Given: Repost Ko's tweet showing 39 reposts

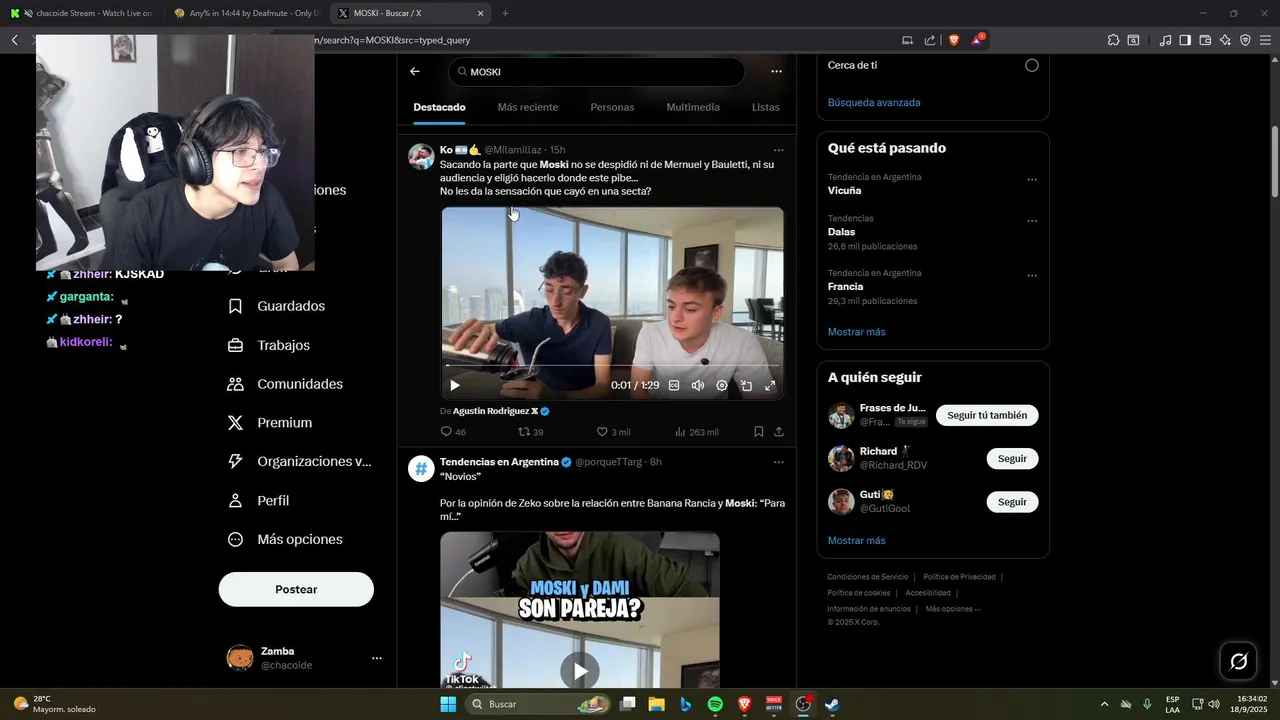Looking at the screenshot, I should pos(530,432).
